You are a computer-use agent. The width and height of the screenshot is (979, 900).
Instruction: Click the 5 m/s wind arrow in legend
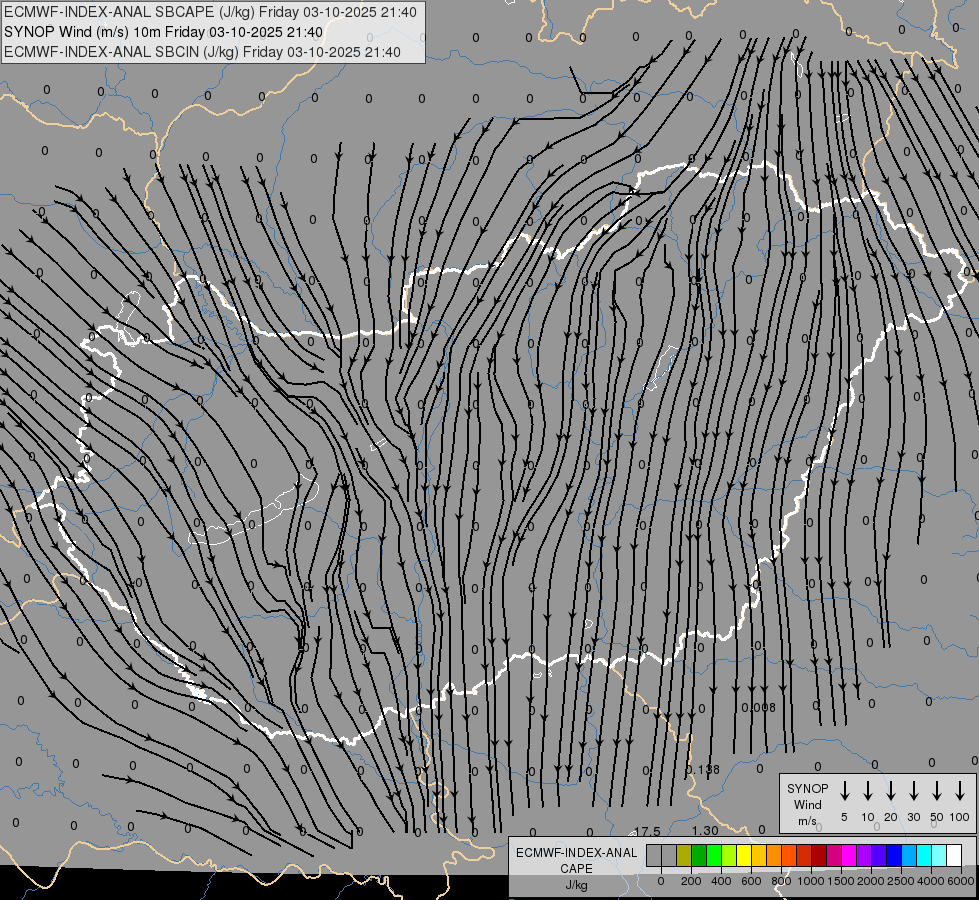tap(845, 791)
